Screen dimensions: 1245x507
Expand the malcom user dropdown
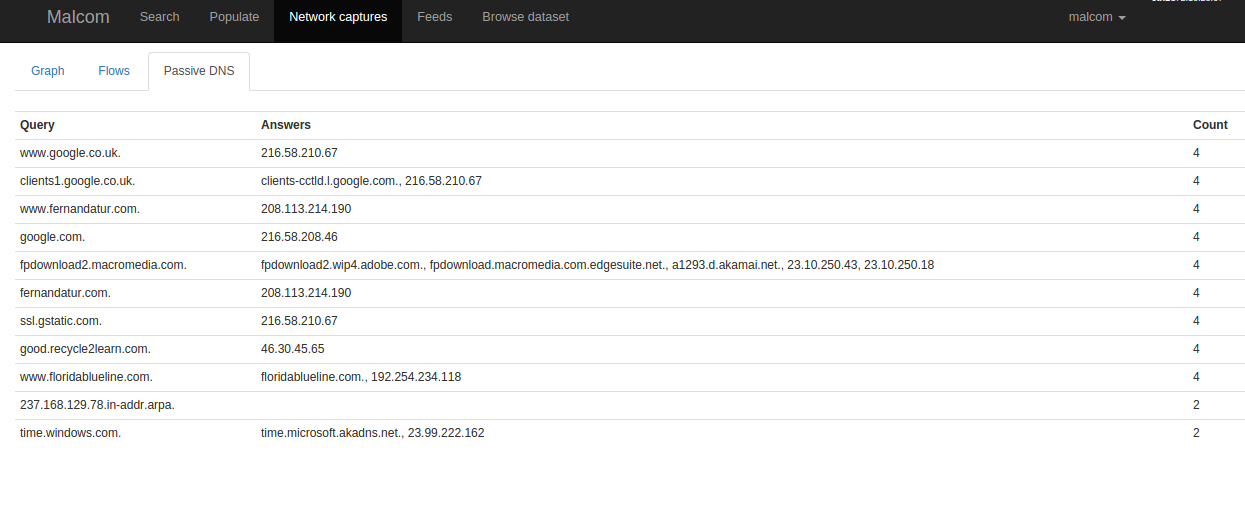tap(1097, 17)
